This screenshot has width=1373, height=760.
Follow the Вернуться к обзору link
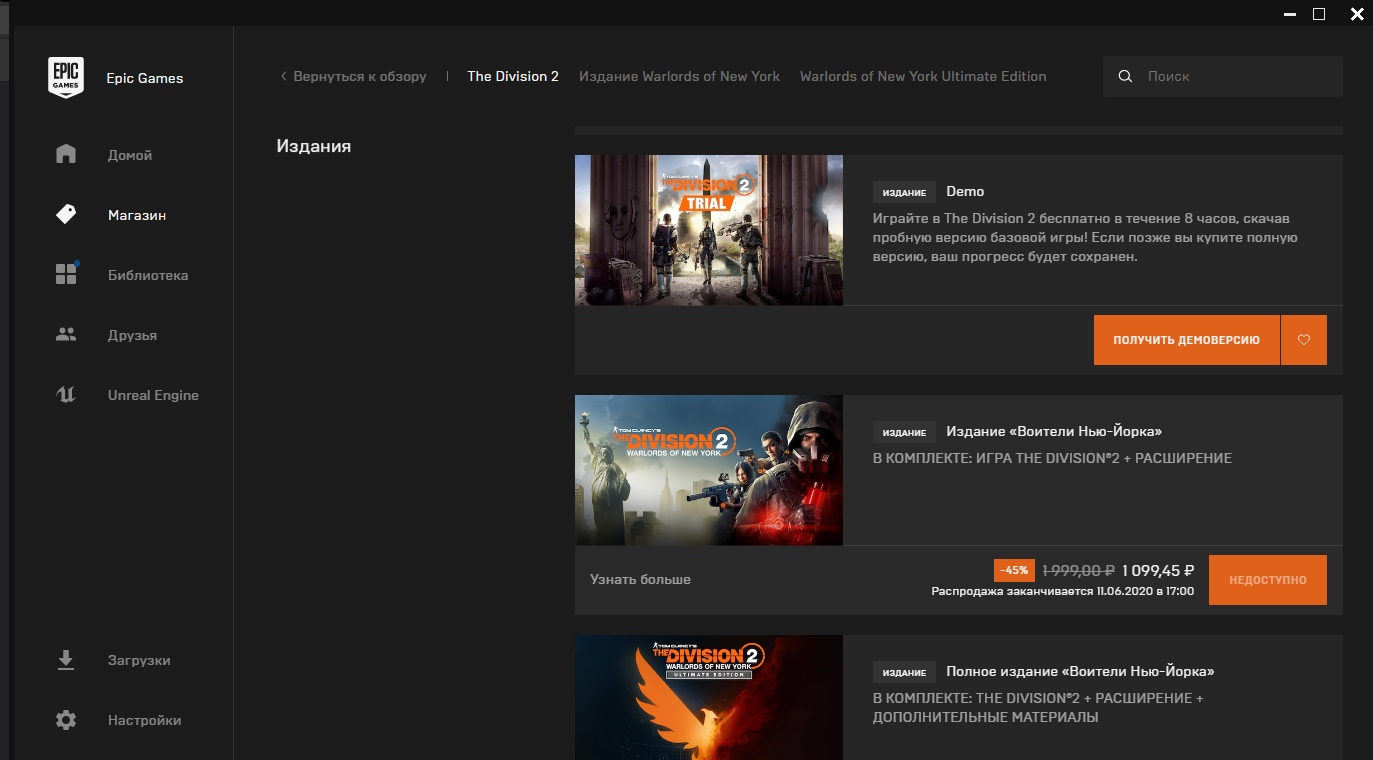[x=360, y=76]
